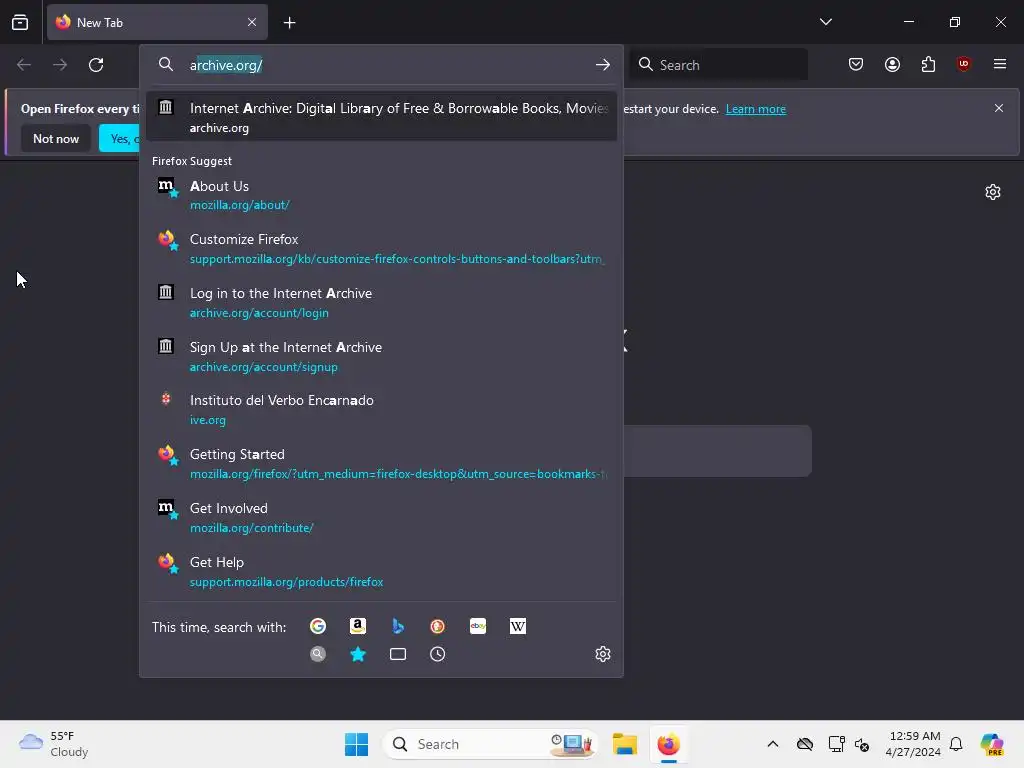The height and width of the screenshot is (768, 1024).
Task: Search in Bookmarks star icon
Action: (358, 654)
